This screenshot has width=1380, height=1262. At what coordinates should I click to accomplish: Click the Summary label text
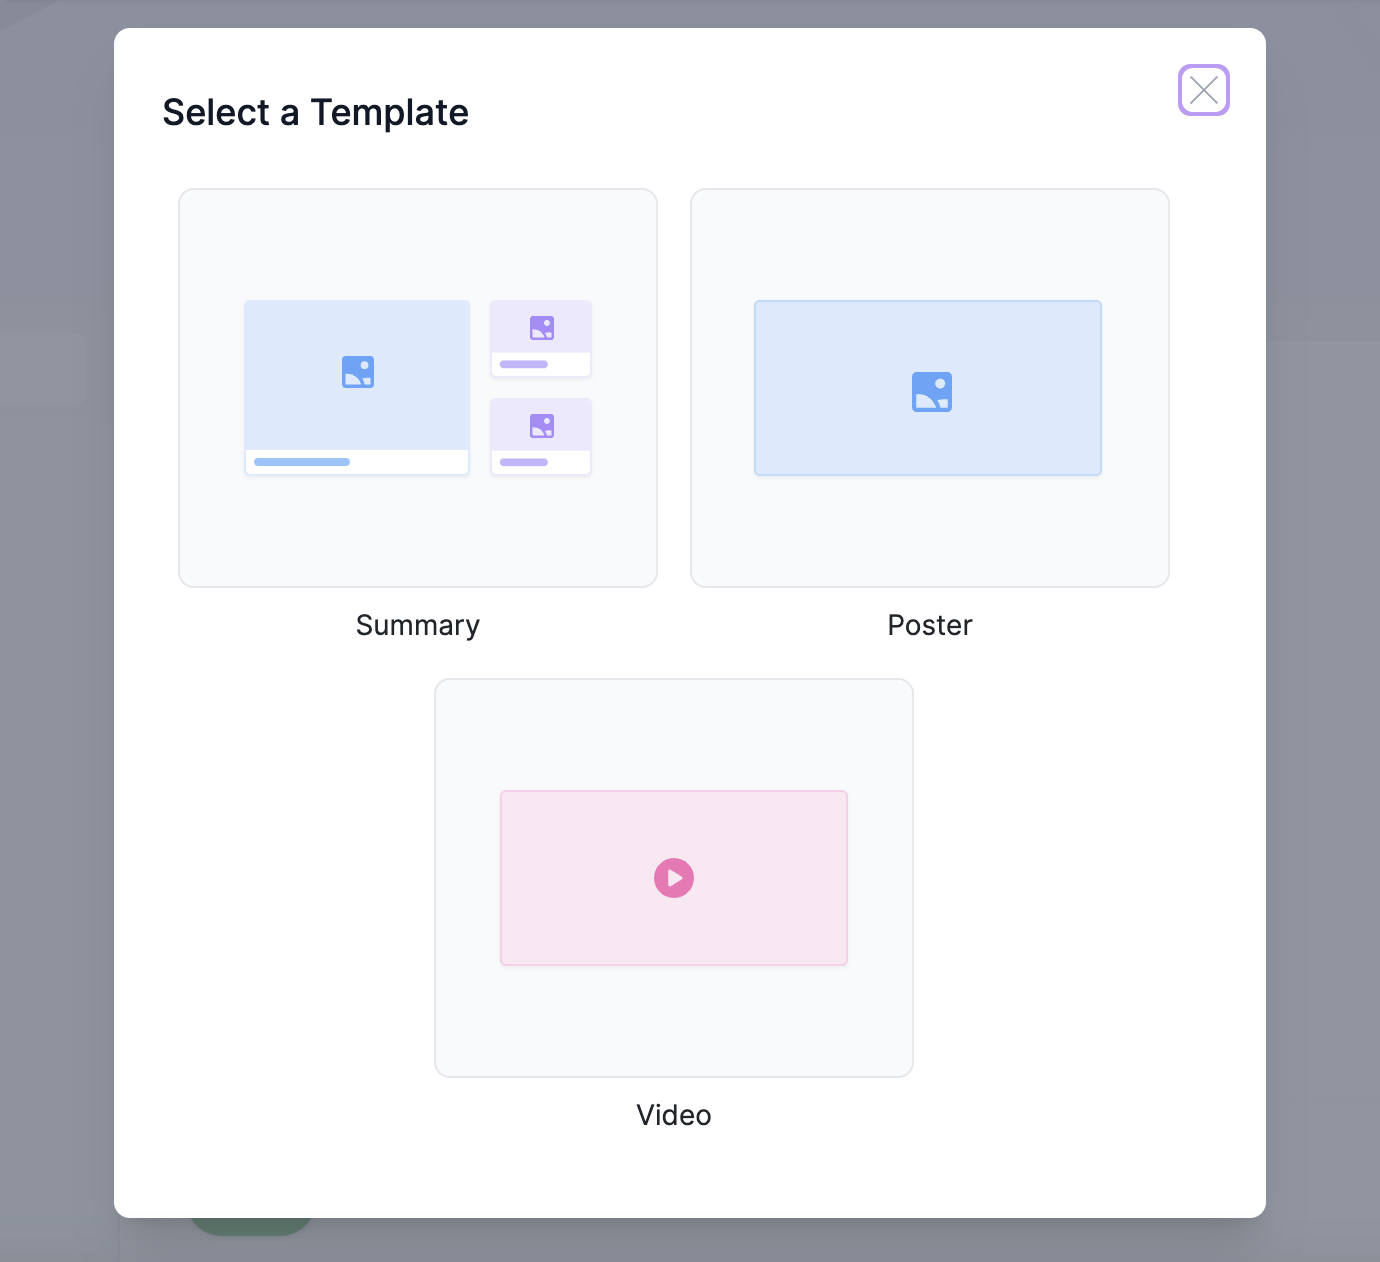[417, 625]
